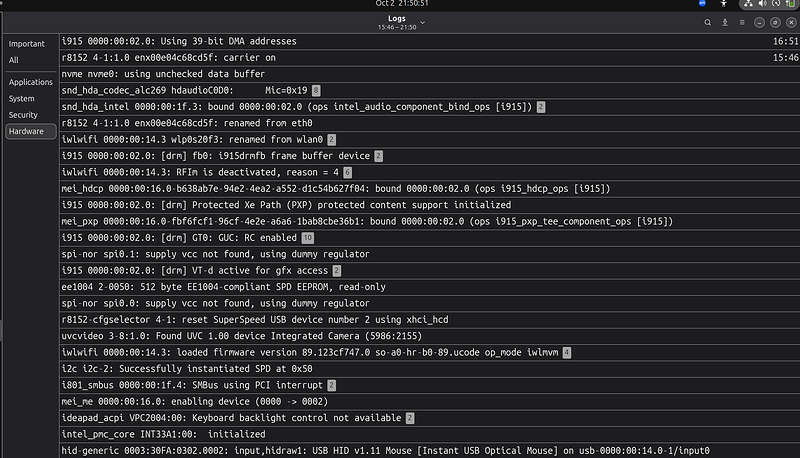Open hid-generic USB Optical Mouse entry
800x458 pixels.
point(430,451)
